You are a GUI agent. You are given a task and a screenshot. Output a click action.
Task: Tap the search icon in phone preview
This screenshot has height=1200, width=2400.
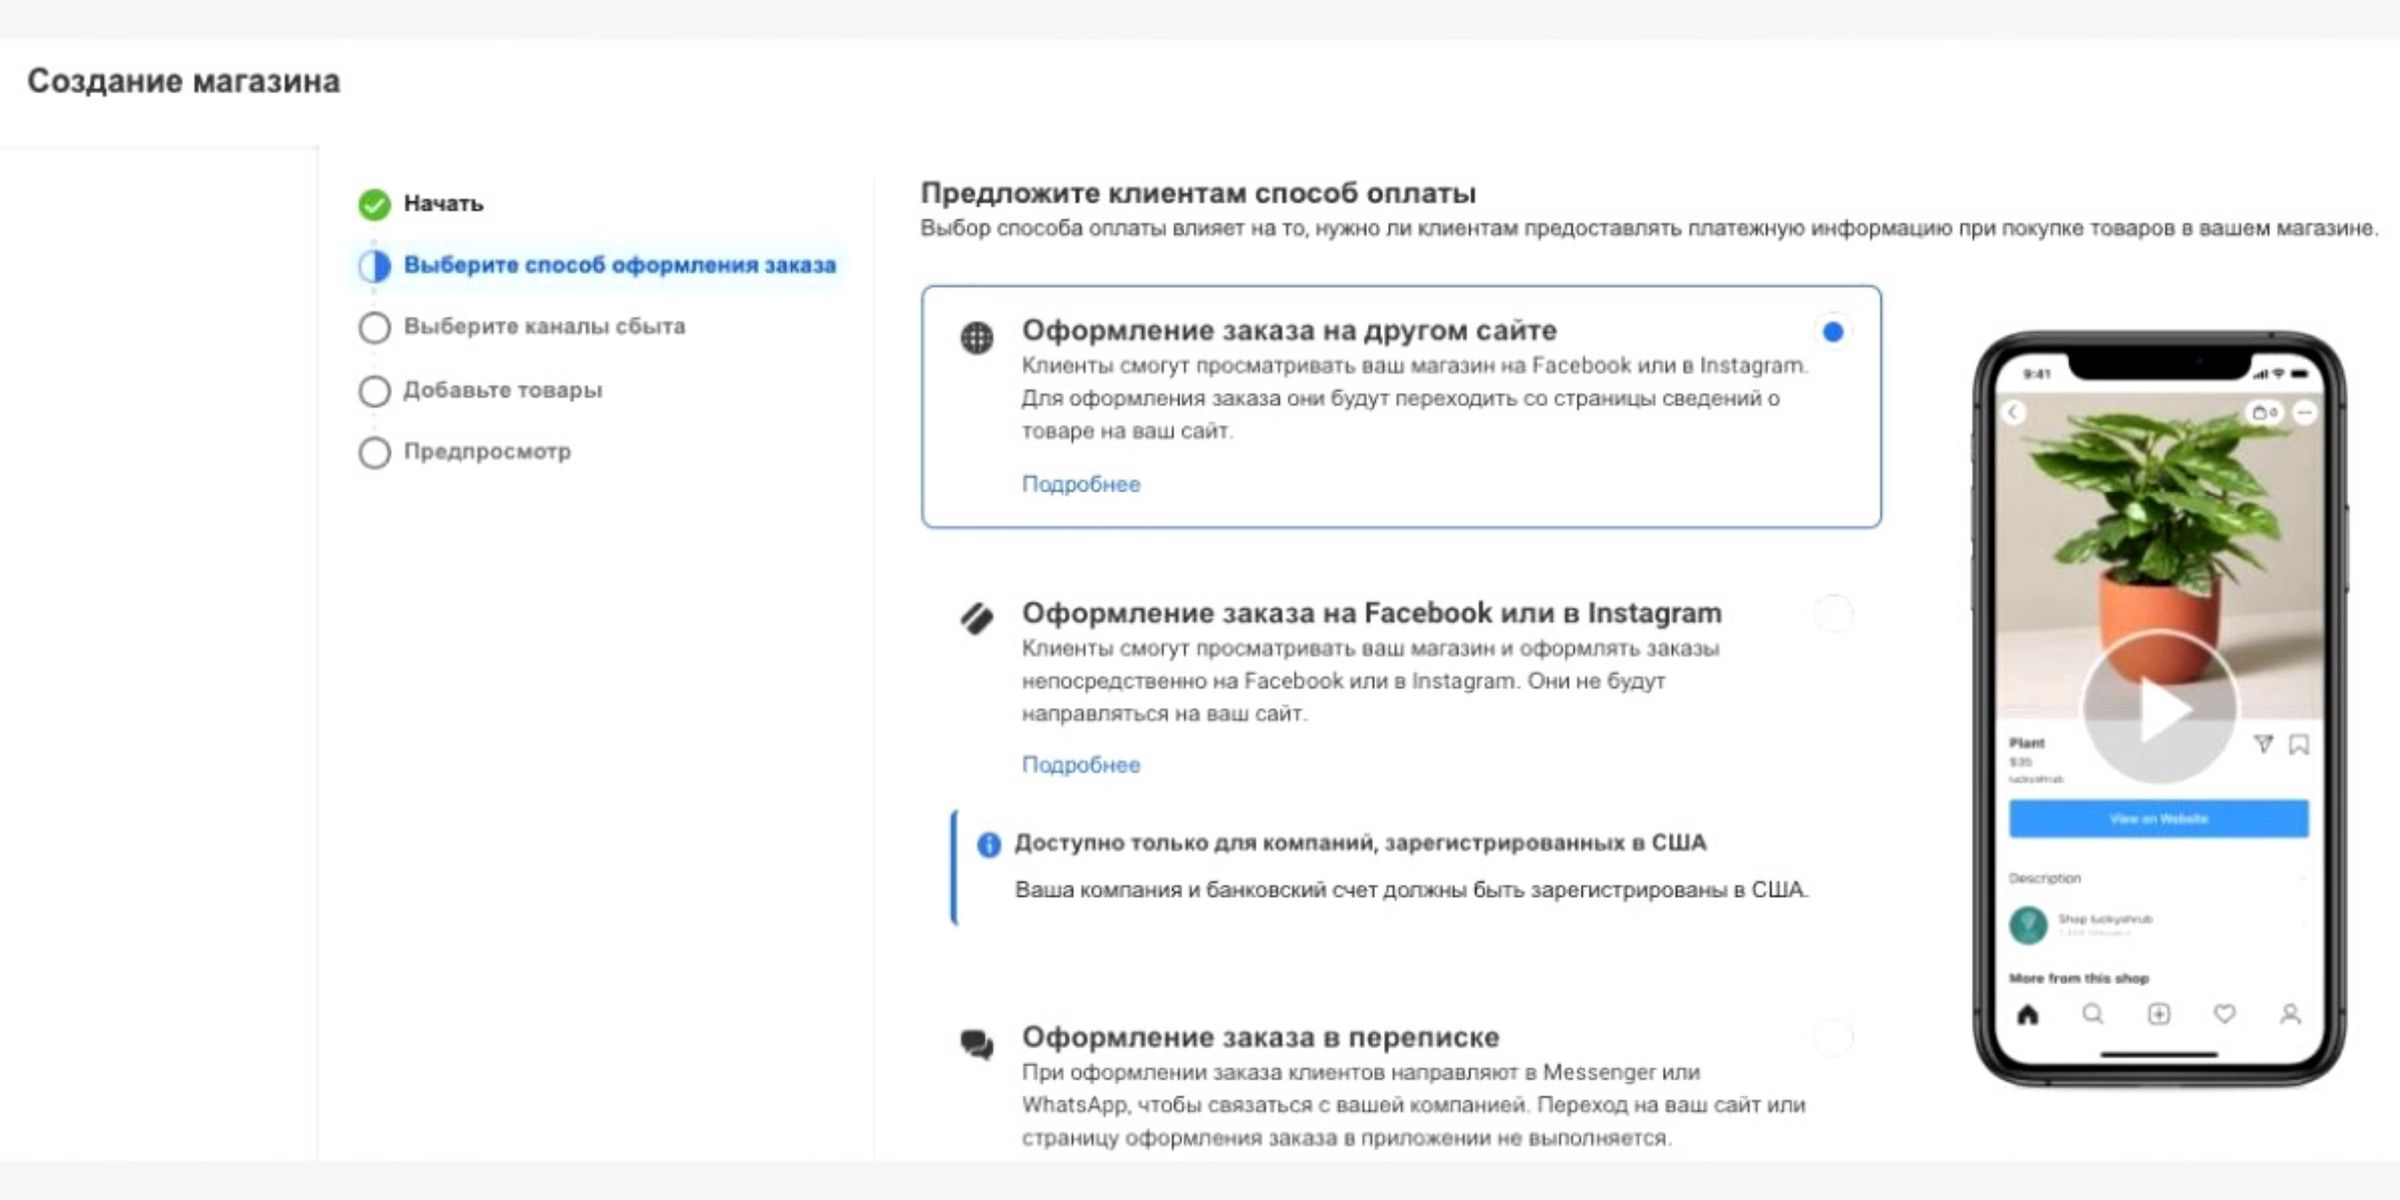pos(2092,1015)
